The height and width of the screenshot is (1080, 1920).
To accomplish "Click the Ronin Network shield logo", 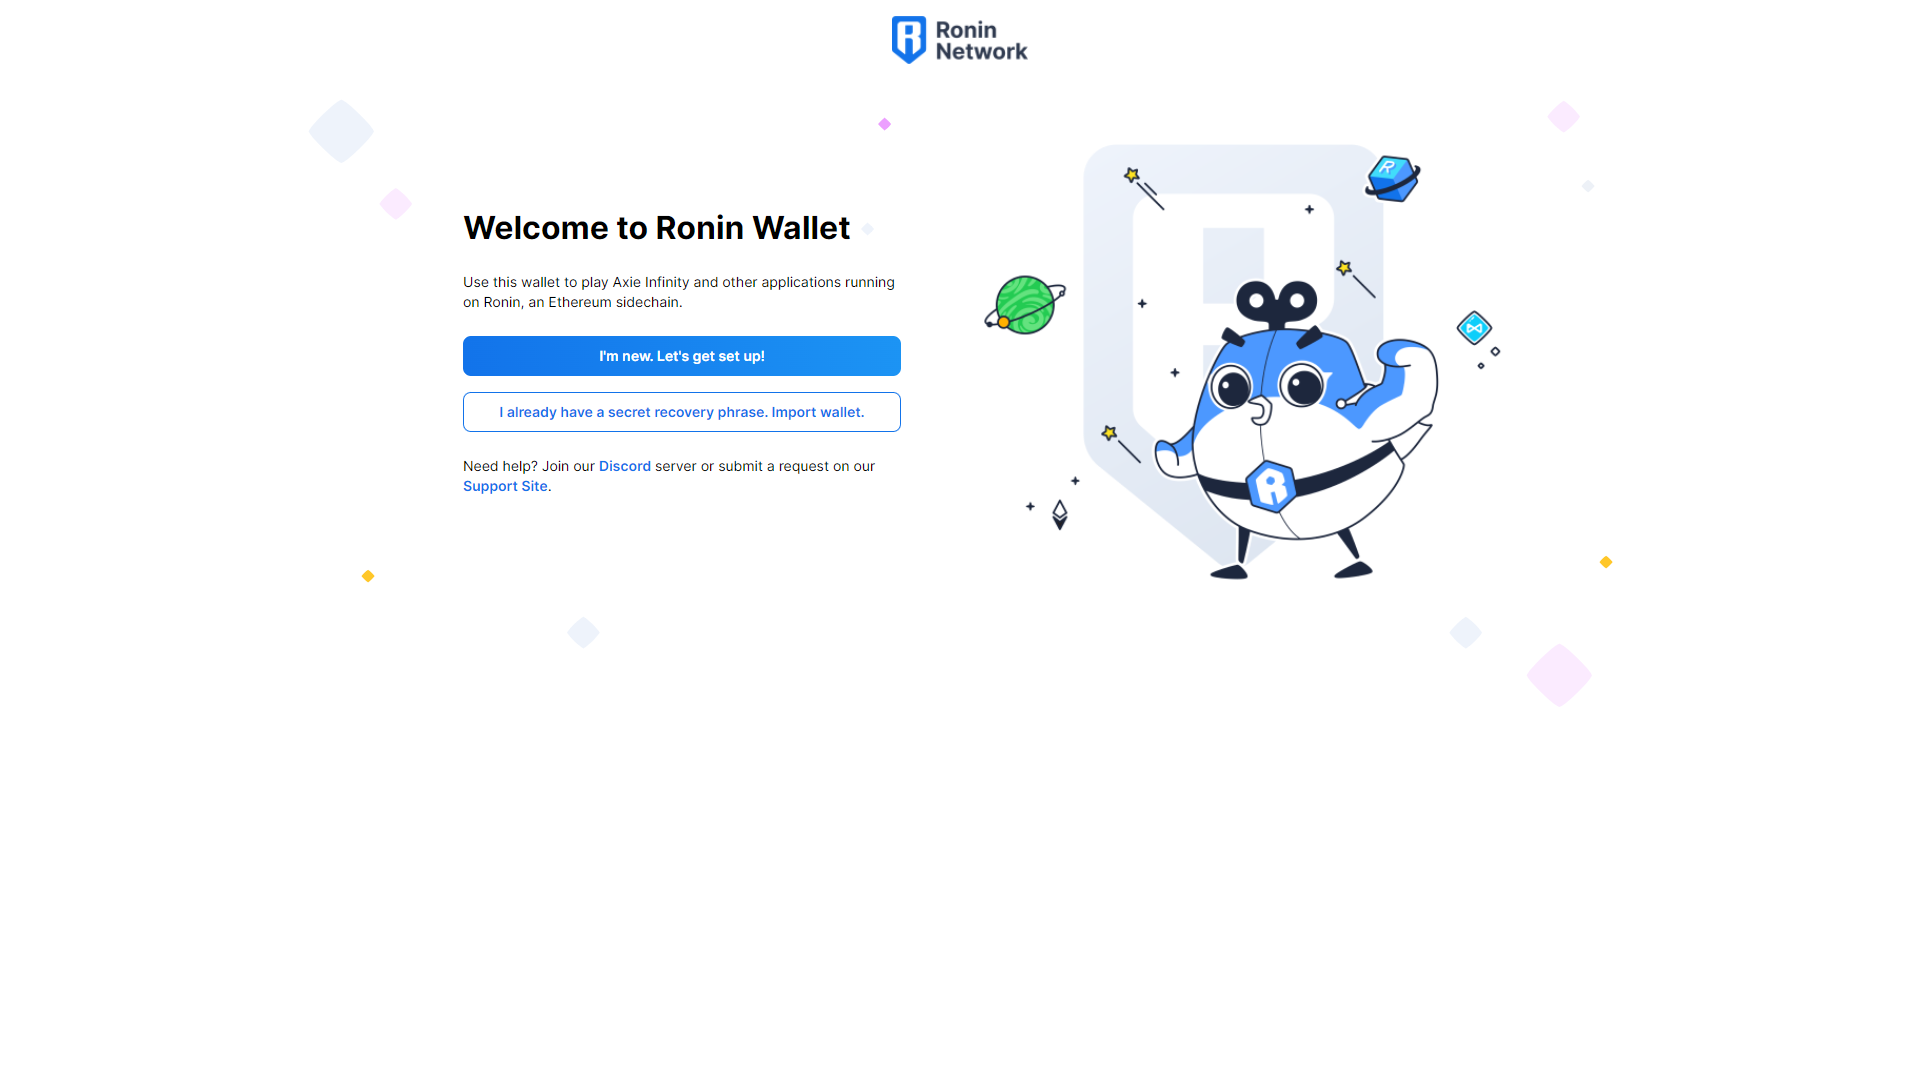I will pyautogui.click(x=908, y=40).
